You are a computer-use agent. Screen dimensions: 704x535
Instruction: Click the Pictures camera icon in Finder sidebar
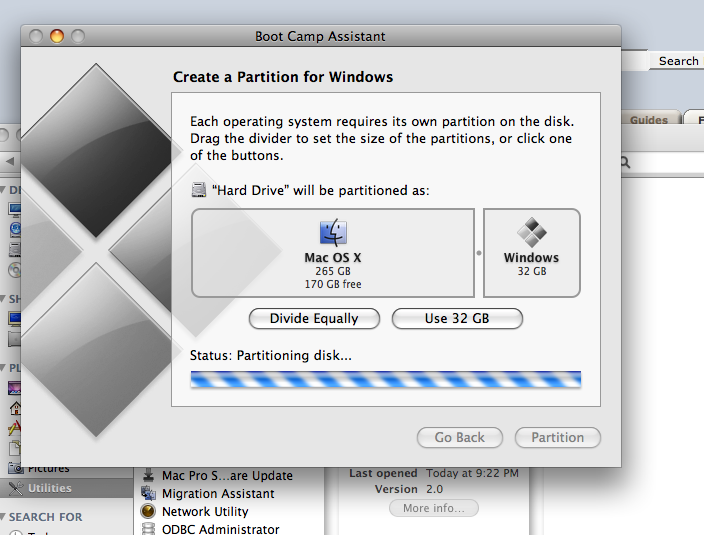[15, 469]
